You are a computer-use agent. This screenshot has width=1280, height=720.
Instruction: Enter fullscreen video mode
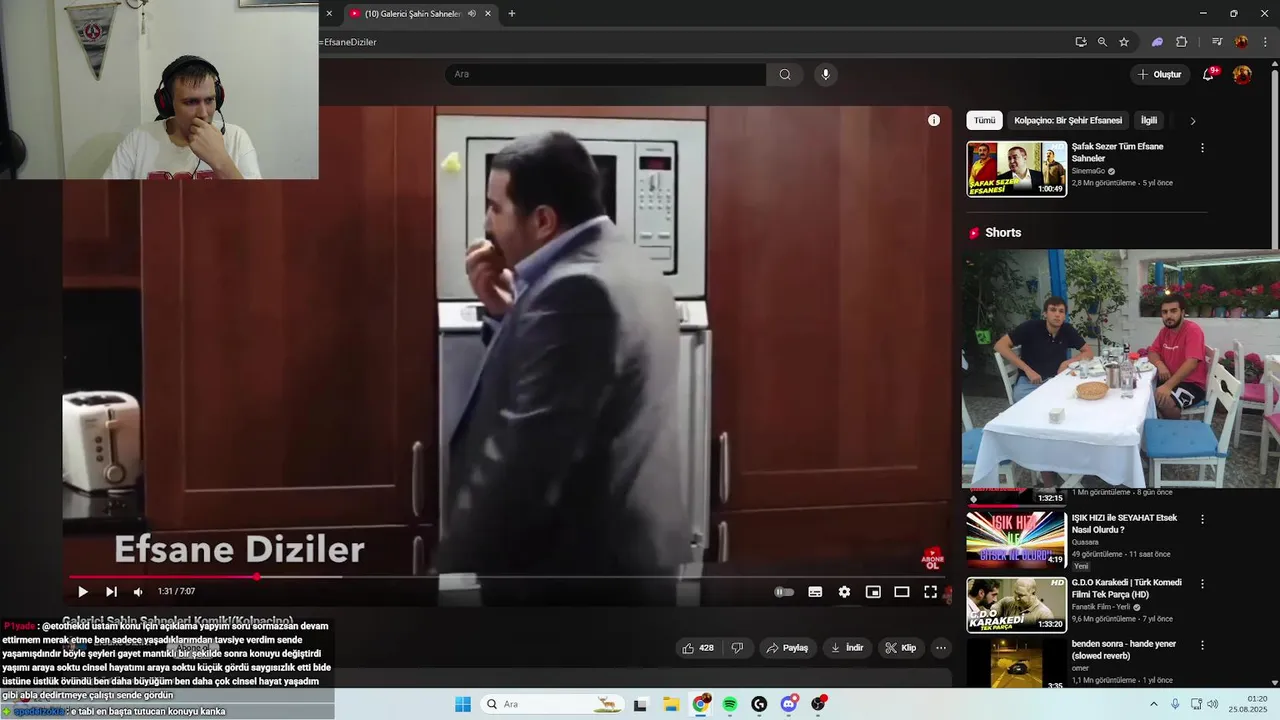pos(930,592)
